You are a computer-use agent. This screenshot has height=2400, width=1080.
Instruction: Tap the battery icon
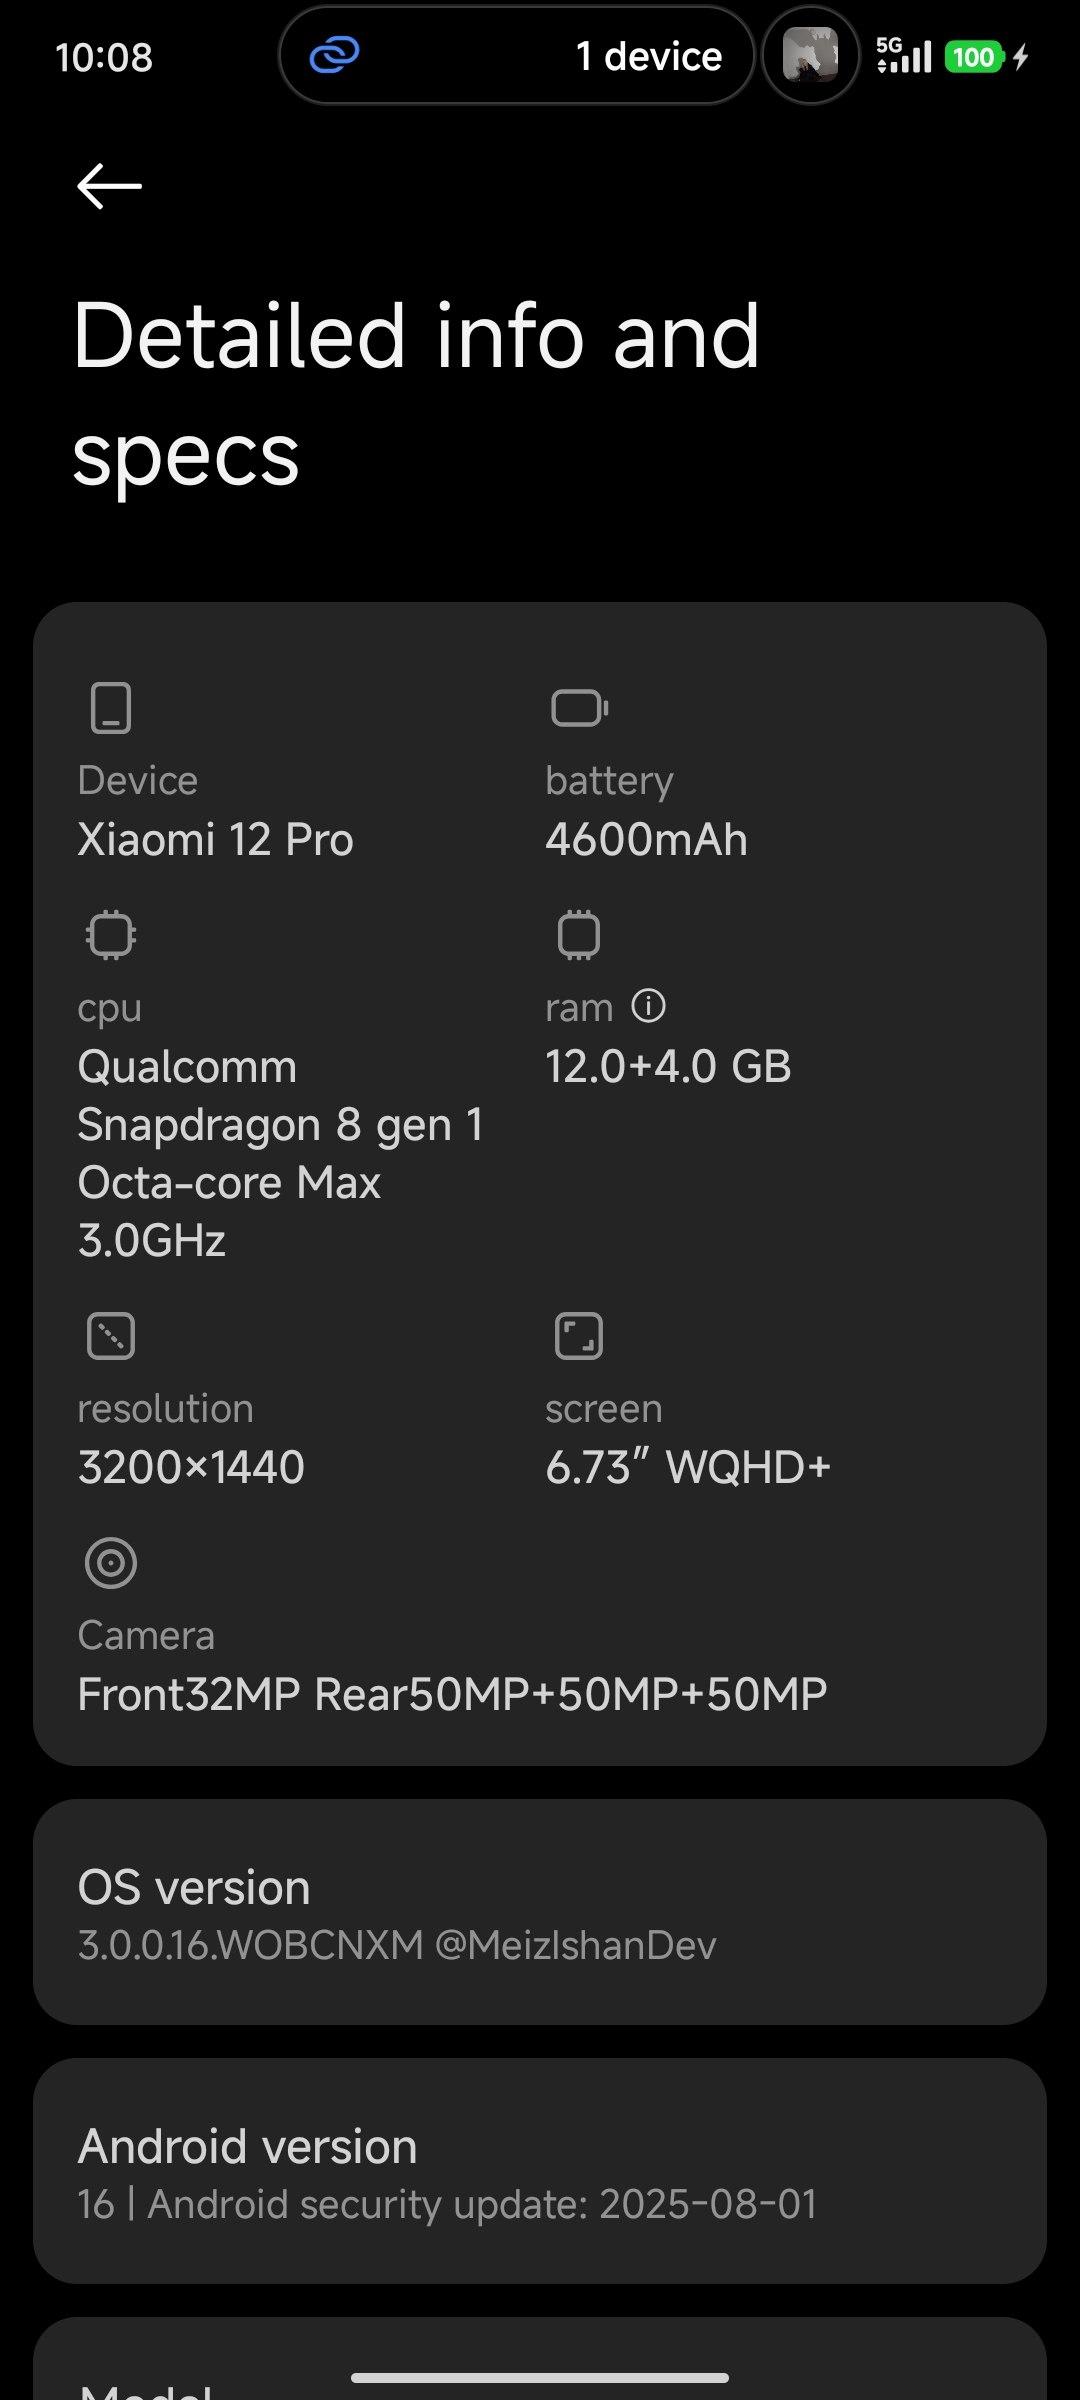[x=579, y=708]
